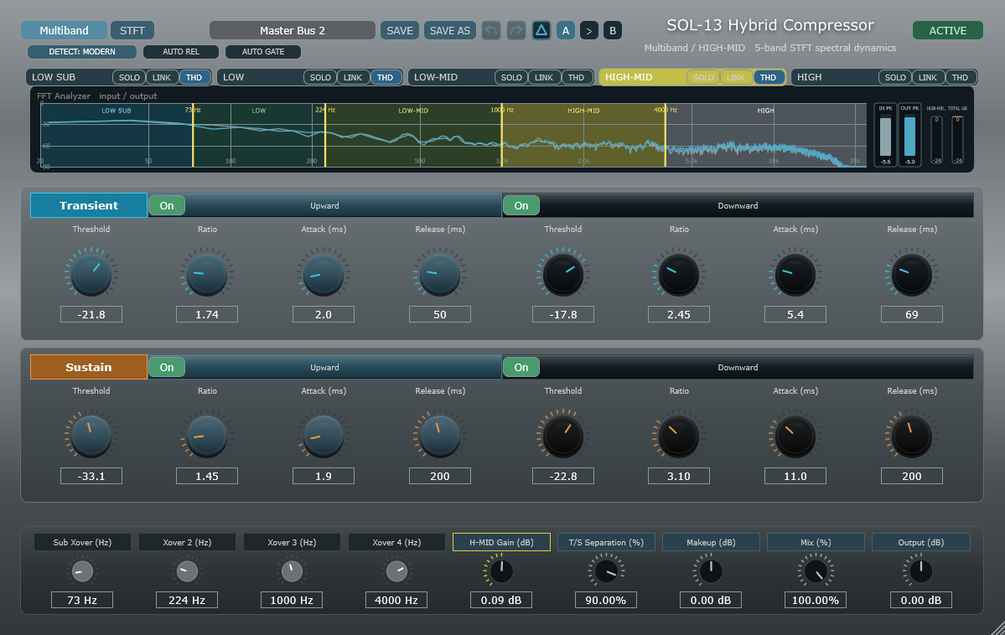Click the -21.8 threshold value field
Viewport: 1005px width, 635px height.
(x=91, y=315)
